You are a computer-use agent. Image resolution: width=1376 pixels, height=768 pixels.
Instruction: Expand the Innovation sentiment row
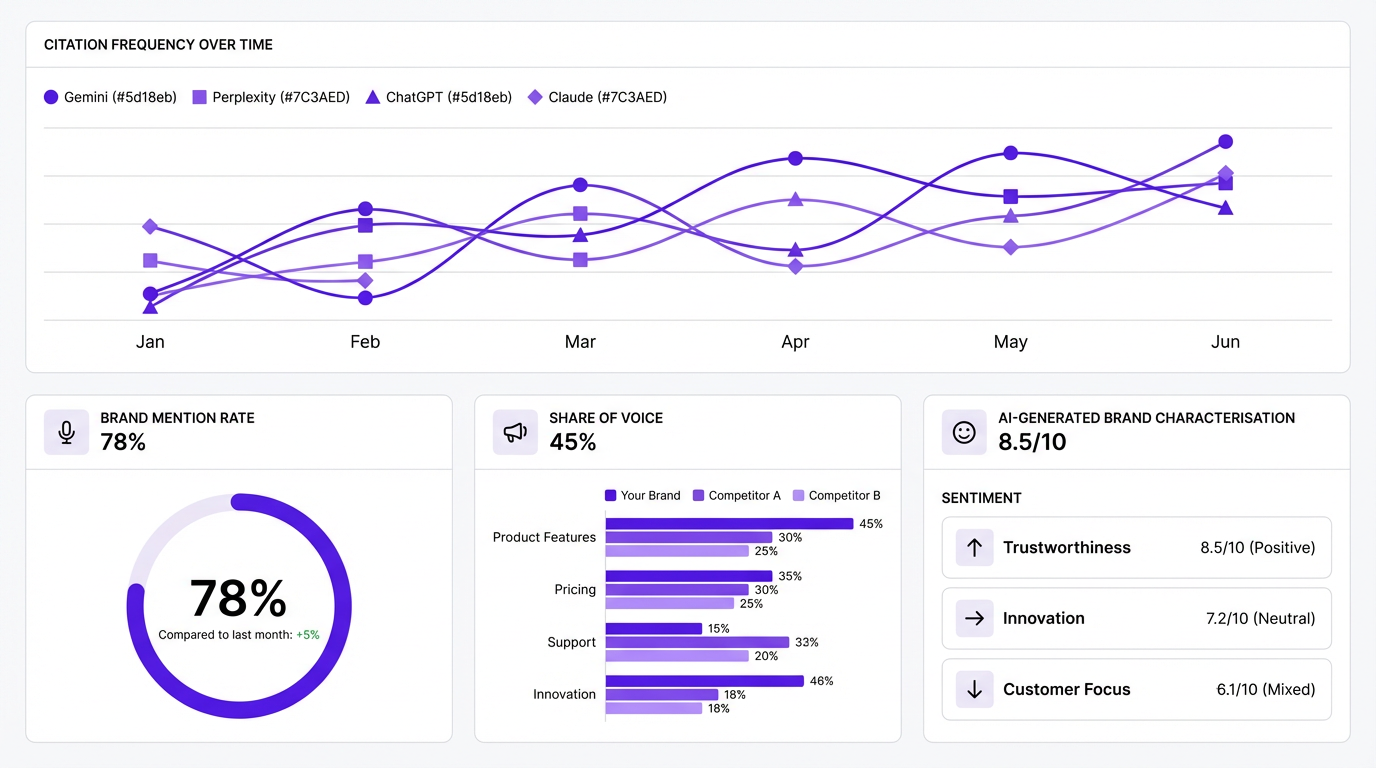[x=1136, y=618]
